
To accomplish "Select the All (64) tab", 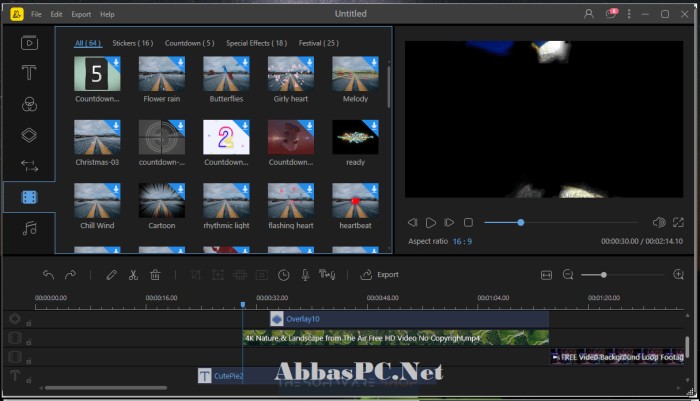I will pyautogui.click(x=88, y=43).
